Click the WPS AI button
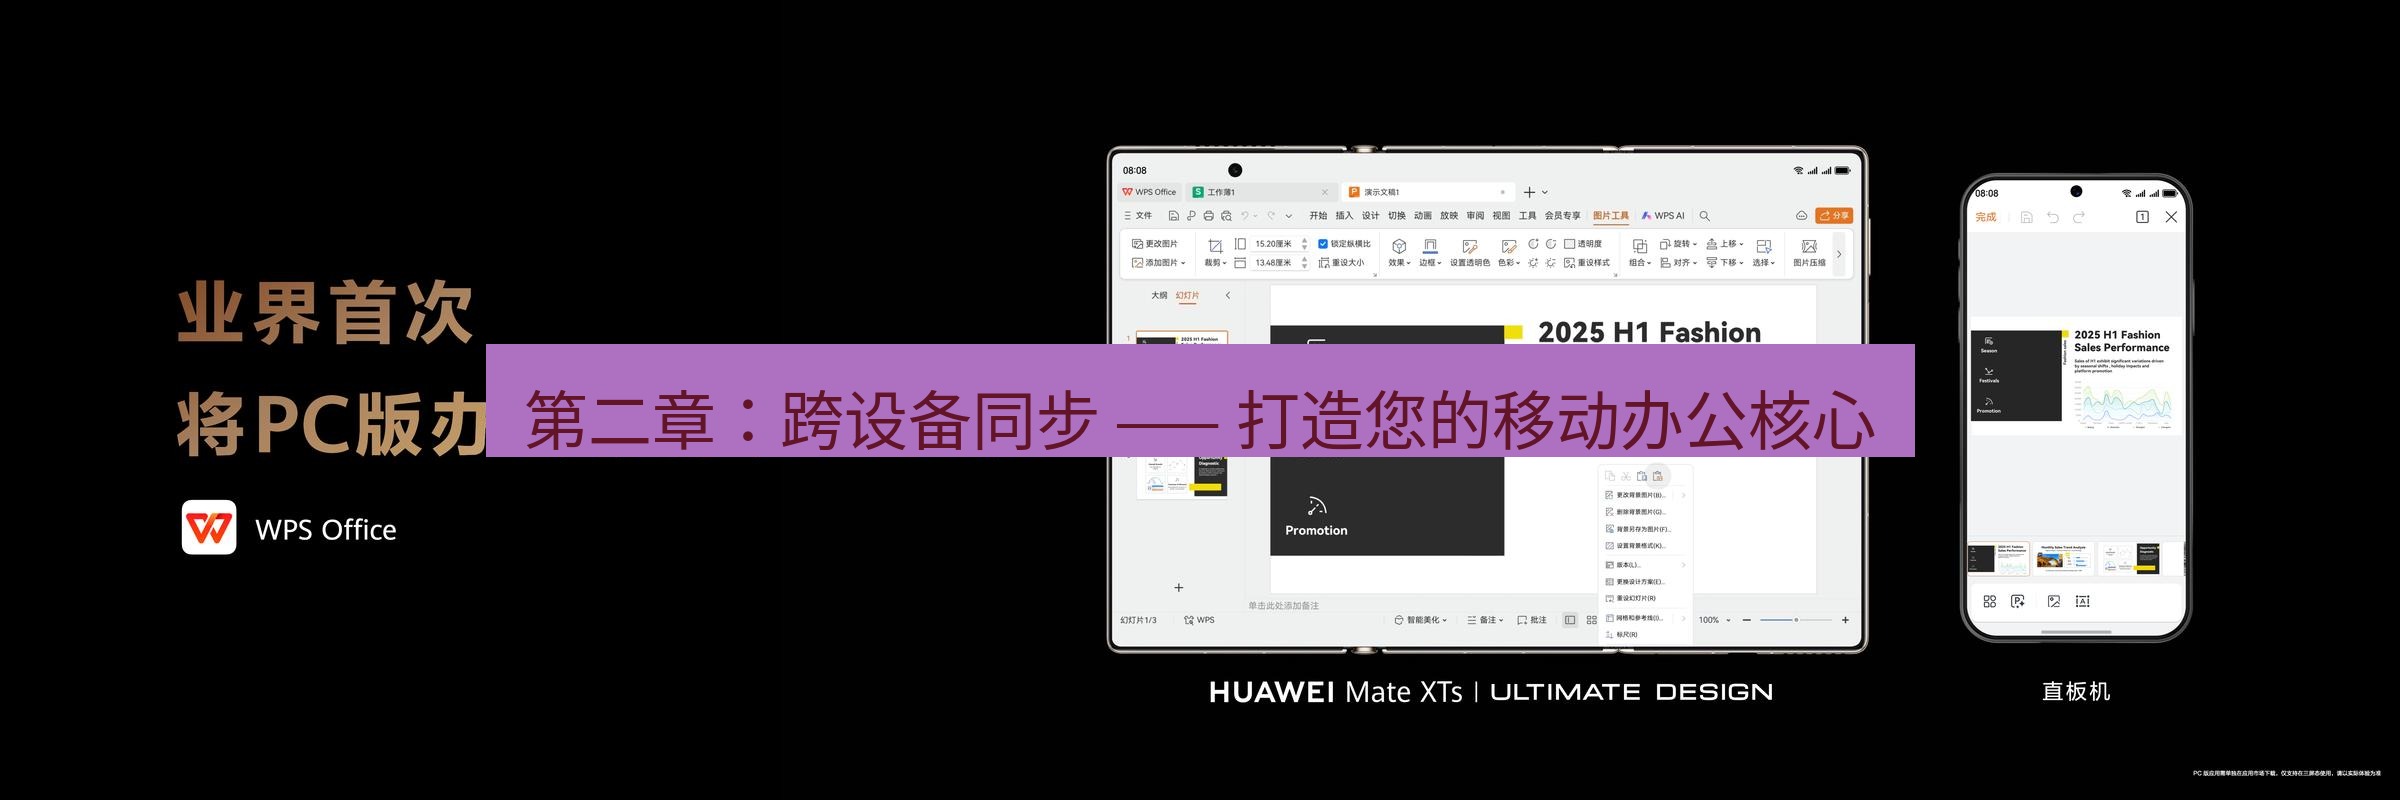This screenshot has height=800, width=2400. coord(1663,216)
